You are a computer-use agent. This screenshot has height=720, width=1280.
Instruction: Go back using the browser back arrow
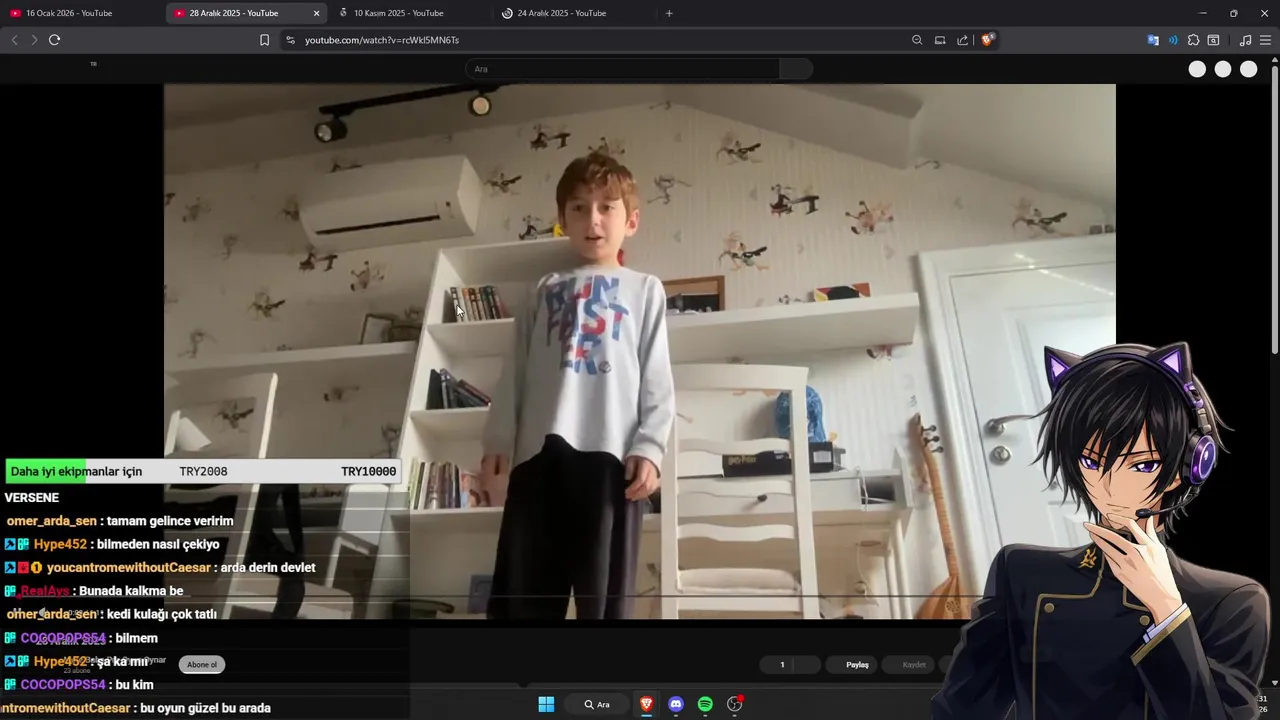(x=14, y=40)
